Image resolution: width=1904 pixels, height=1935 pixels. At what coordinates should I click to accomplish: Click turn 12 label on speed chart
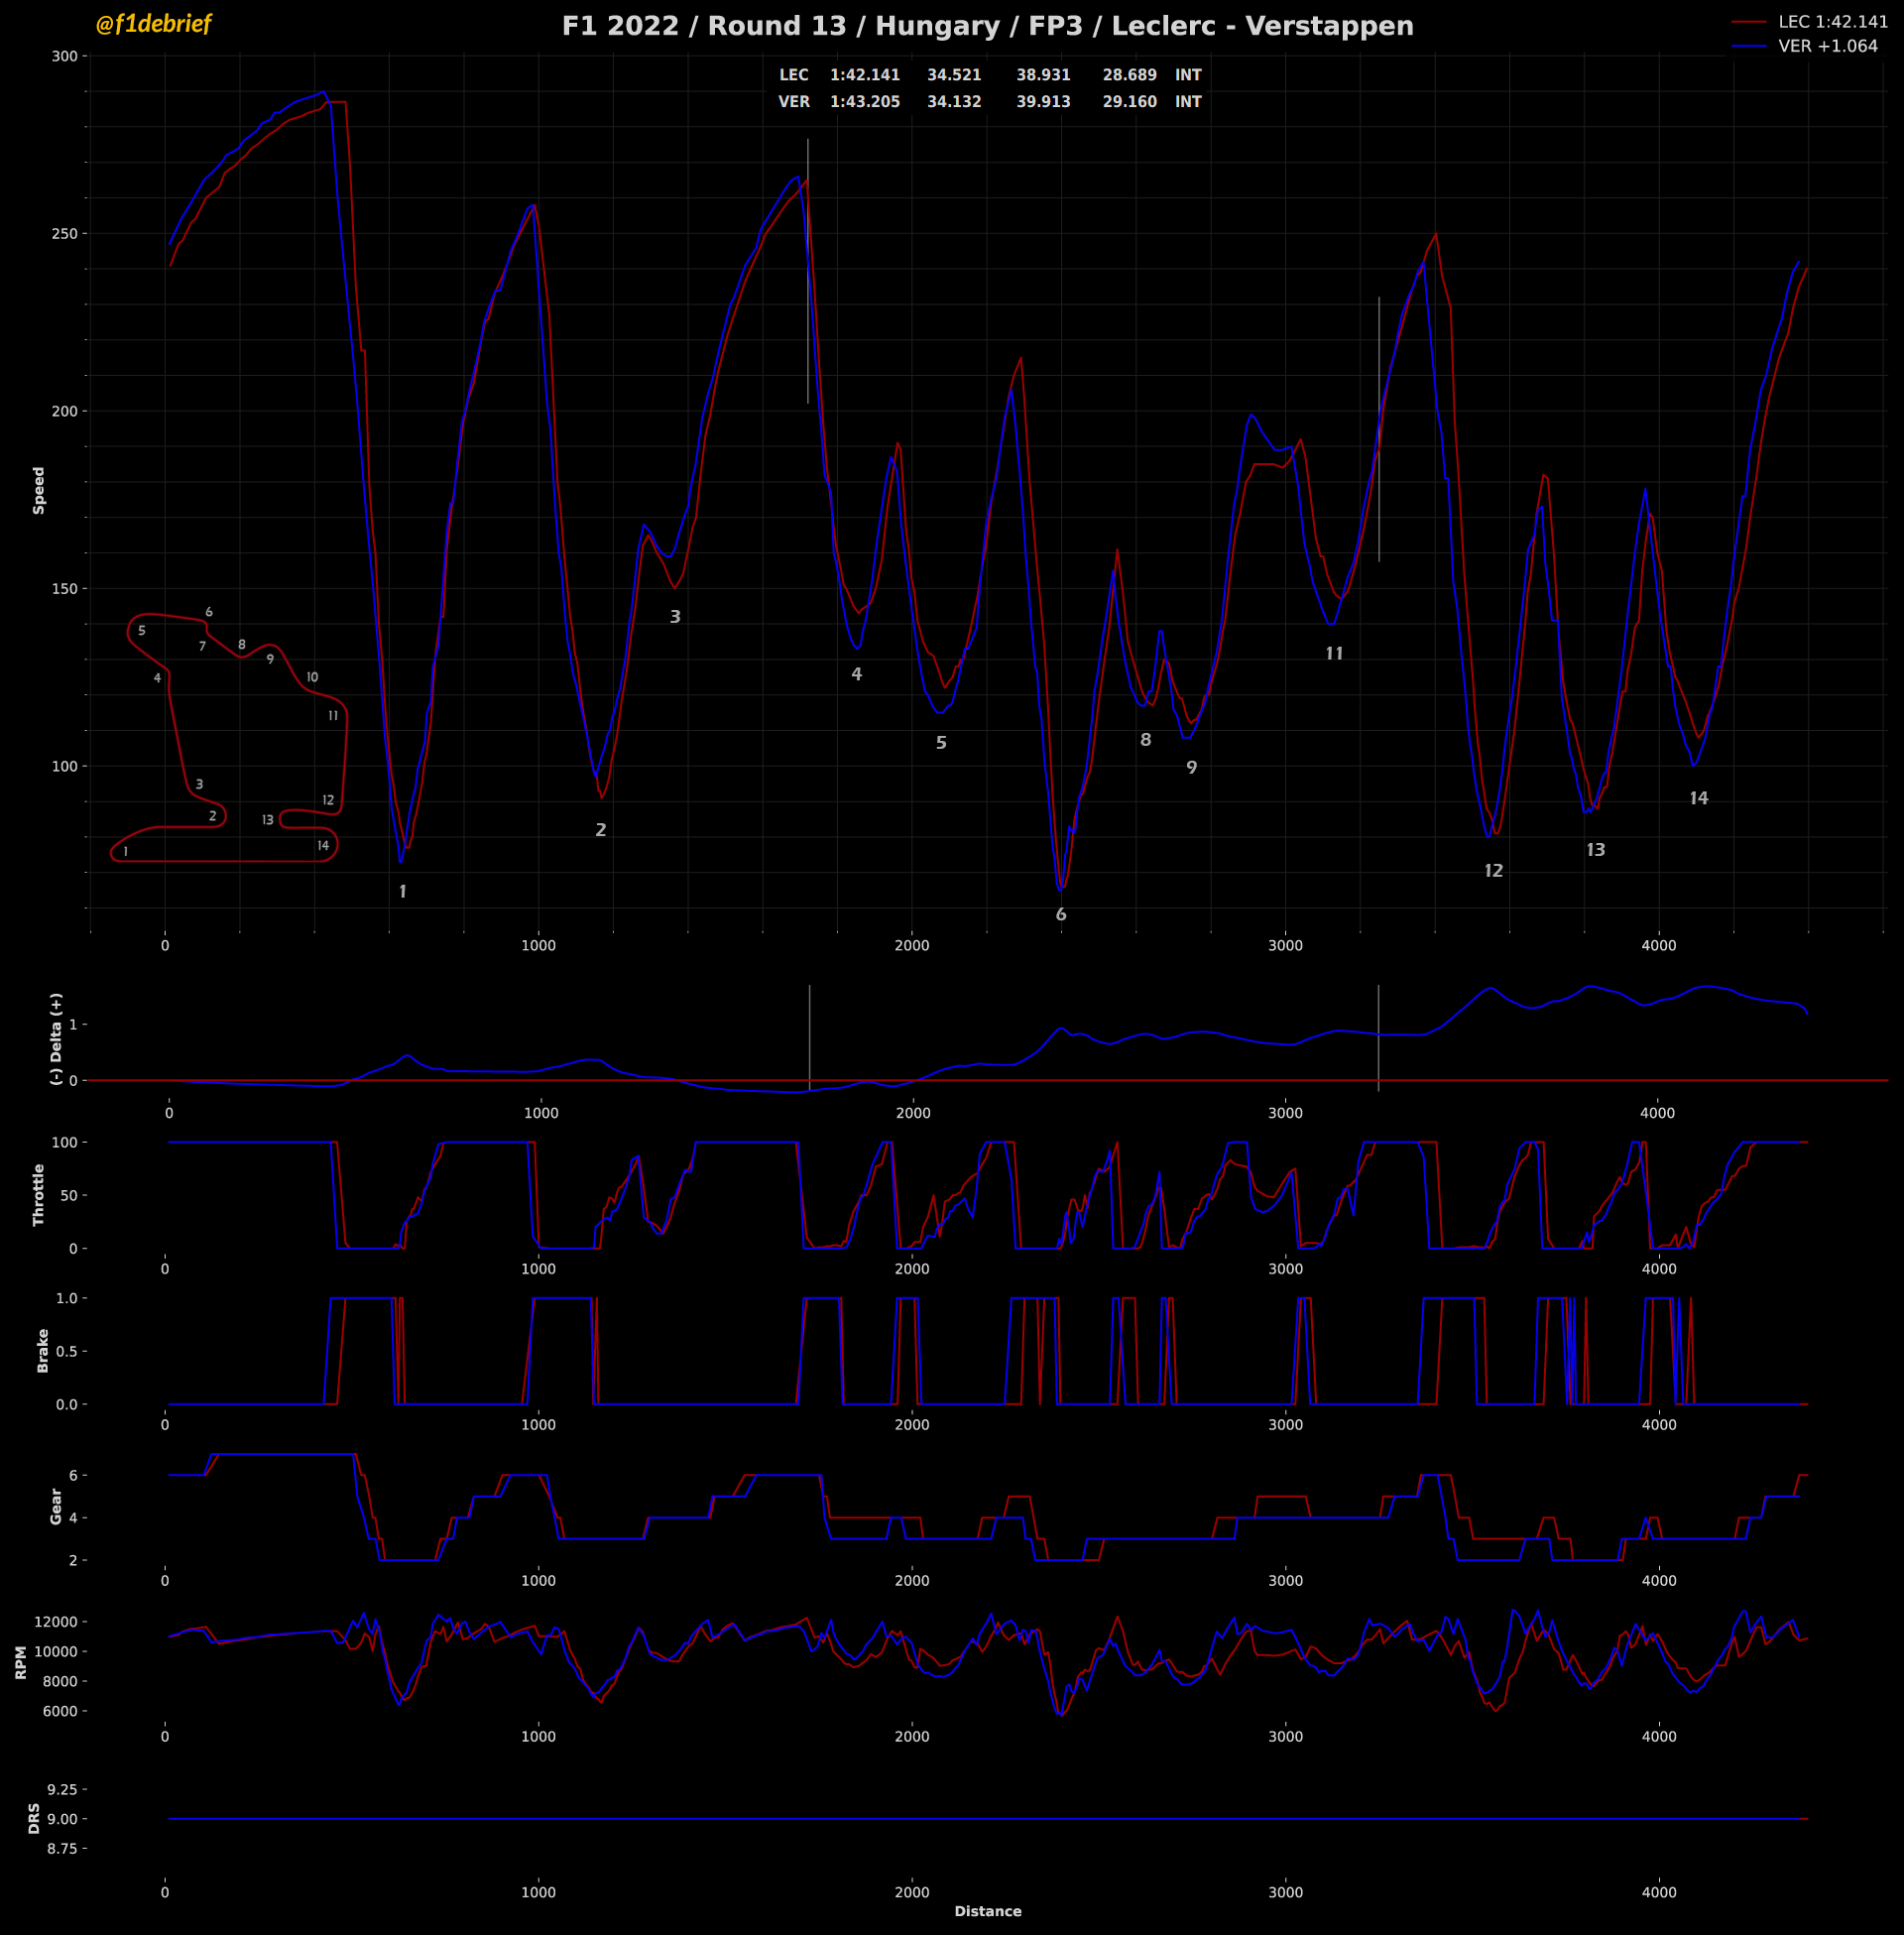(1493, 871)
